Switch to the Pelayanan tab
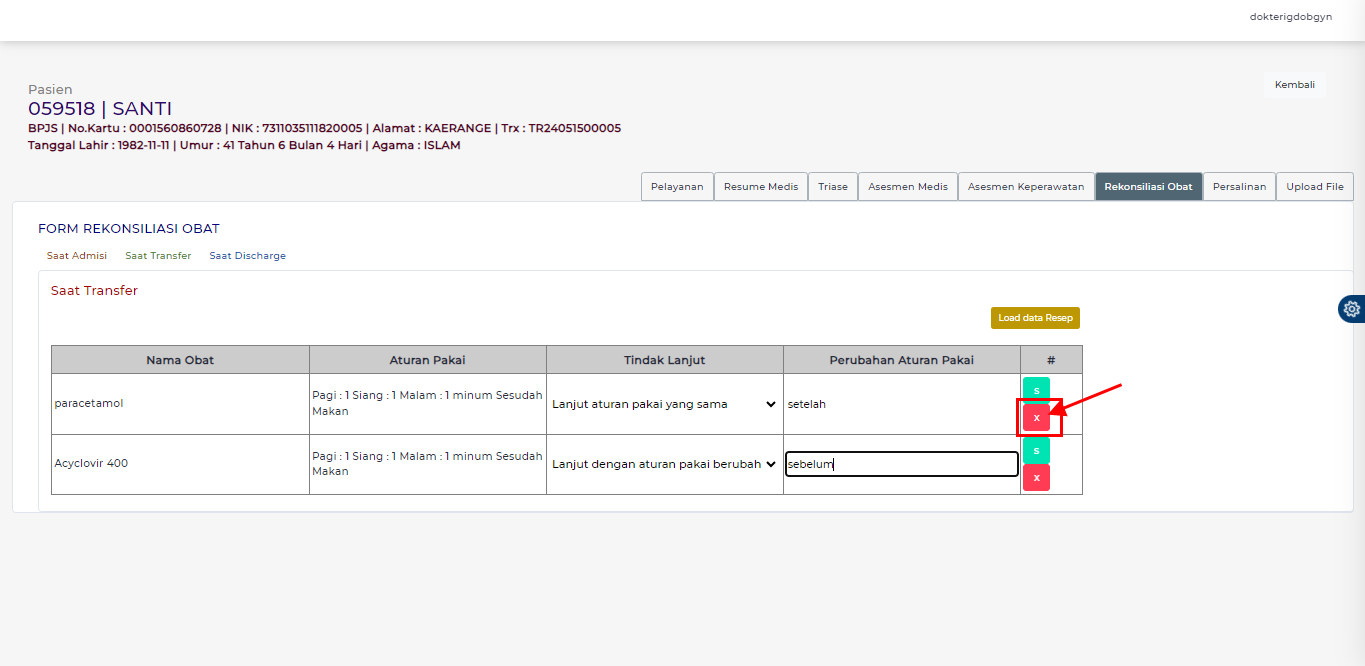 pos(677,187)
